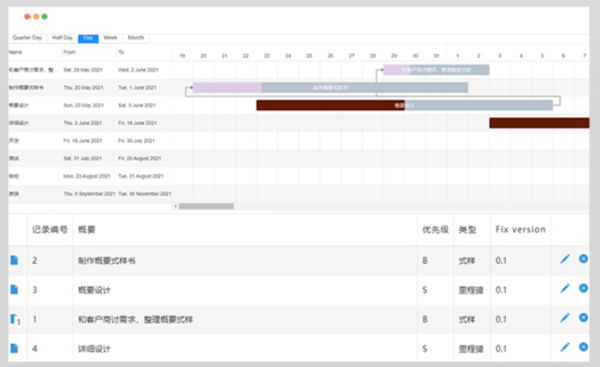Click the lavender progress bar in the second Gantt row
The width and height of the screenshot is (600, 367).
(227, 88)
